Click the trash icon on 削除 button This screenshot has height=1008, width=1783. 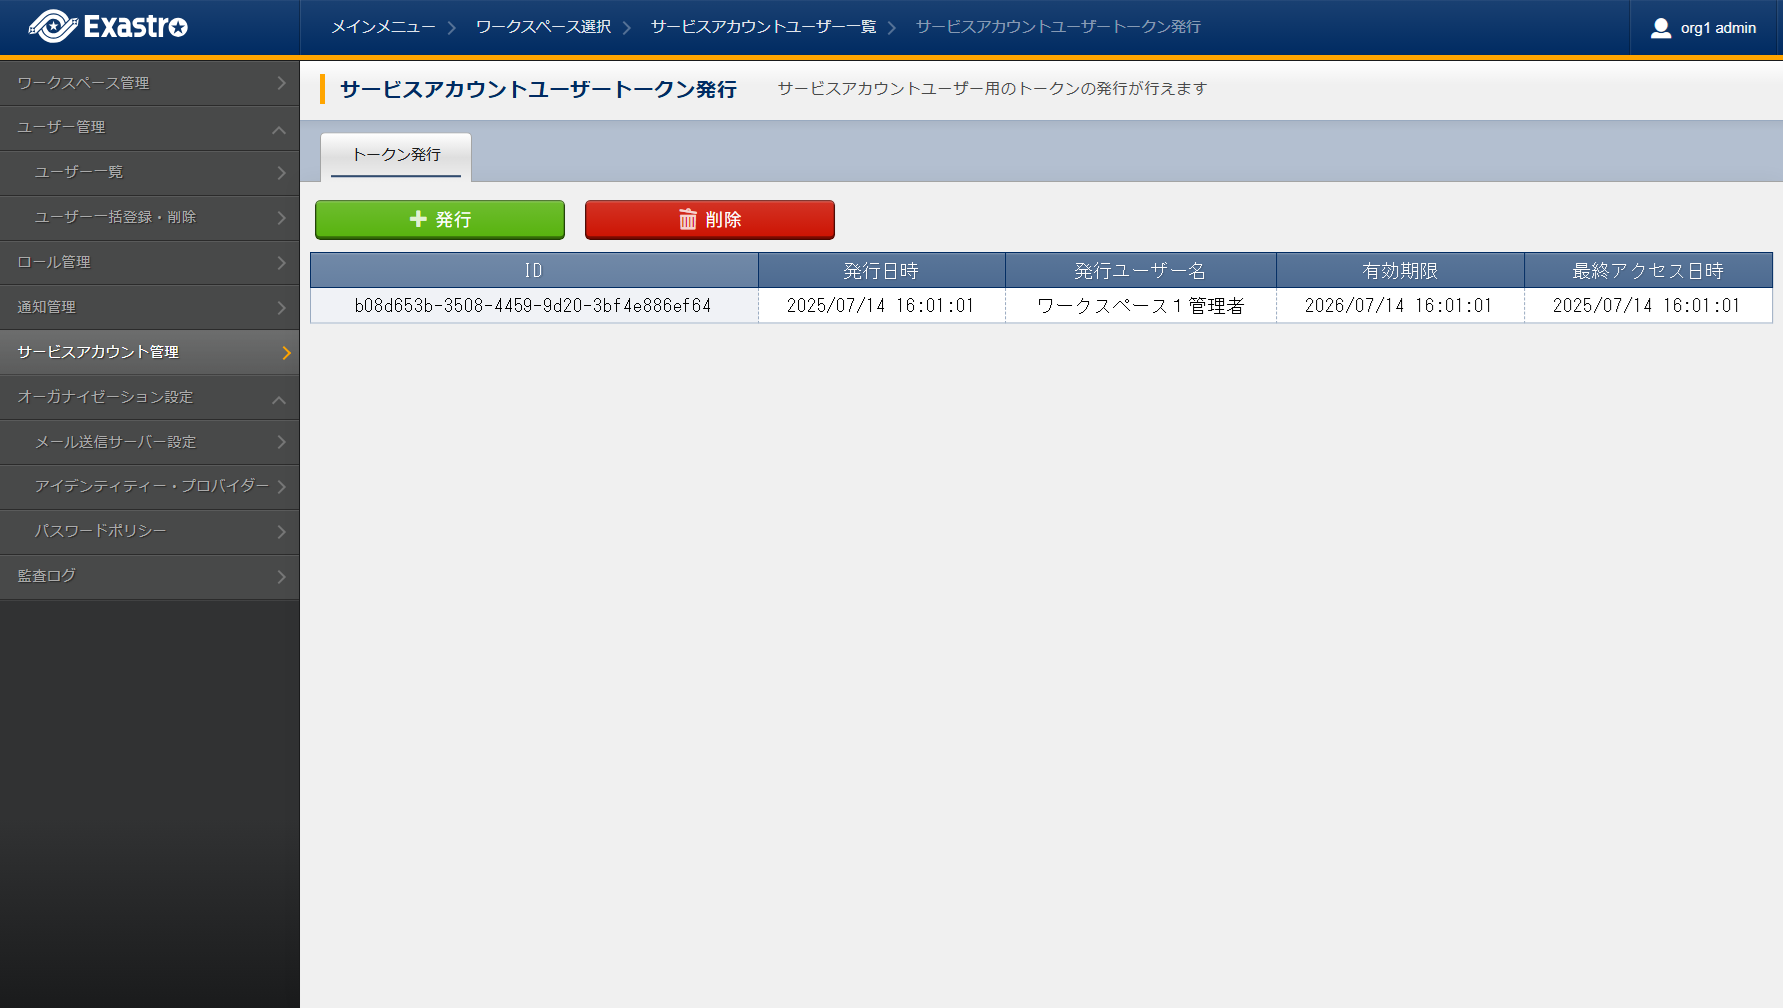[x=688, y=219]
